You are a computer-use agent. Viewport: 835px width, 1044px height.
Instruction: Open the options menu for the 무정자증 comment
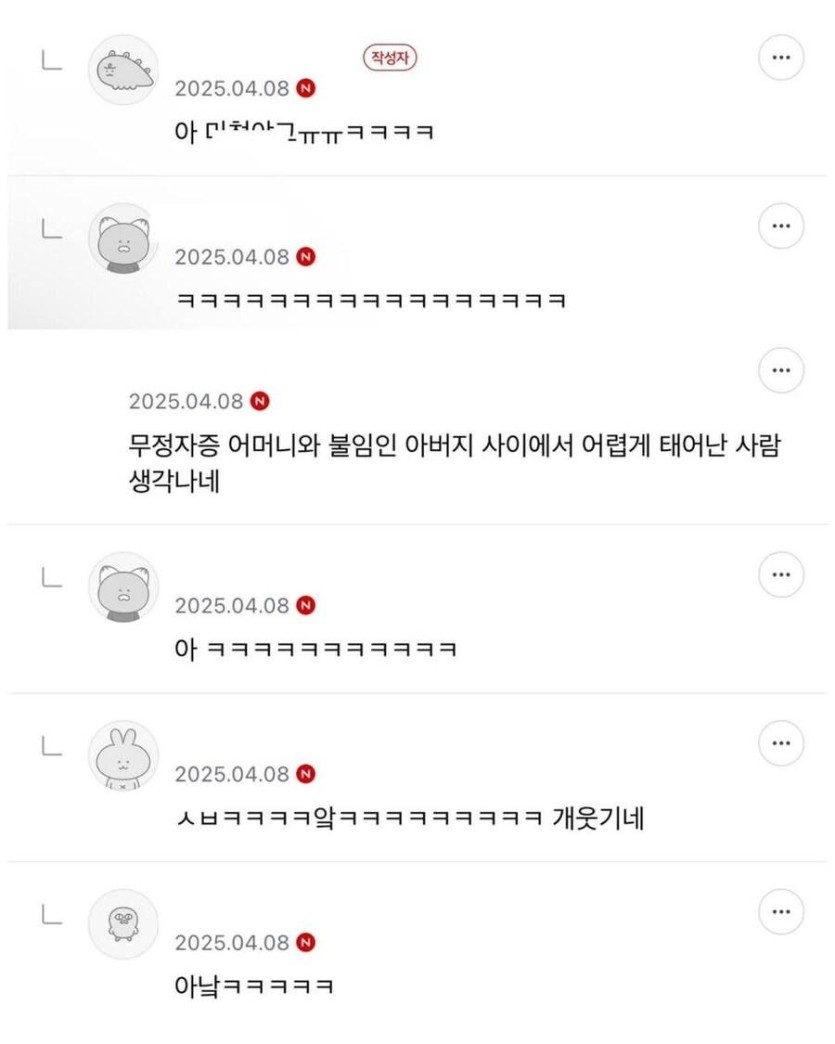click(781, 371)
